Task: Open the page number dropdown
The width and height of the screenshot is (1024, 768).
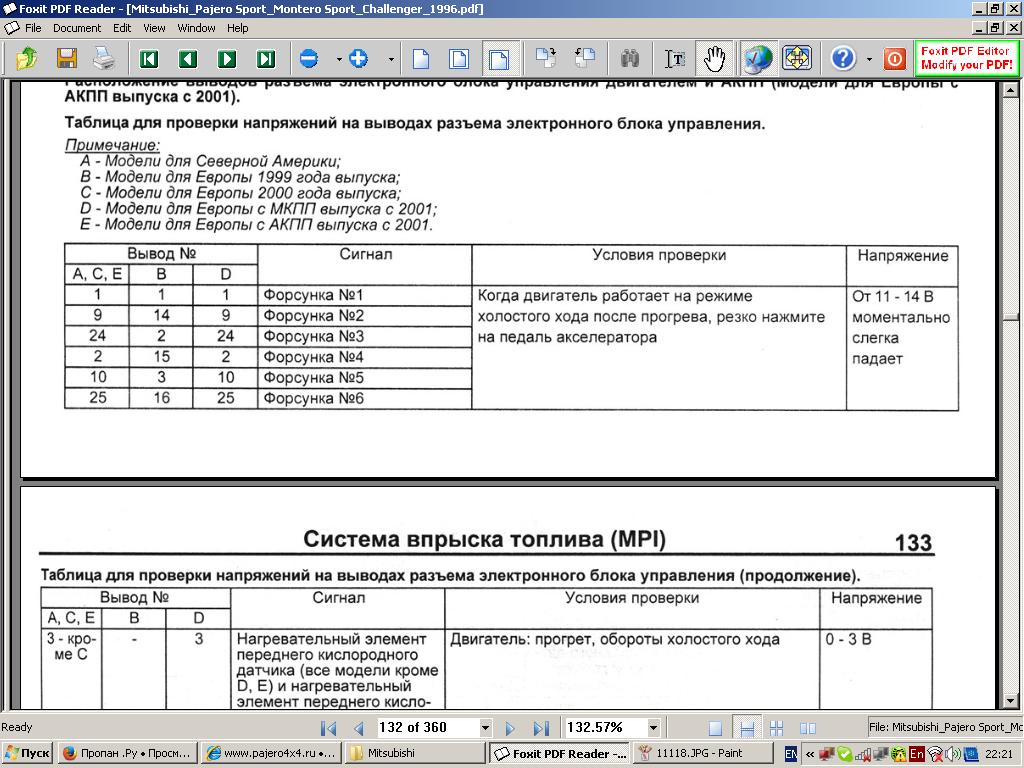Action: pyautogui.click(x=486, y=728)
